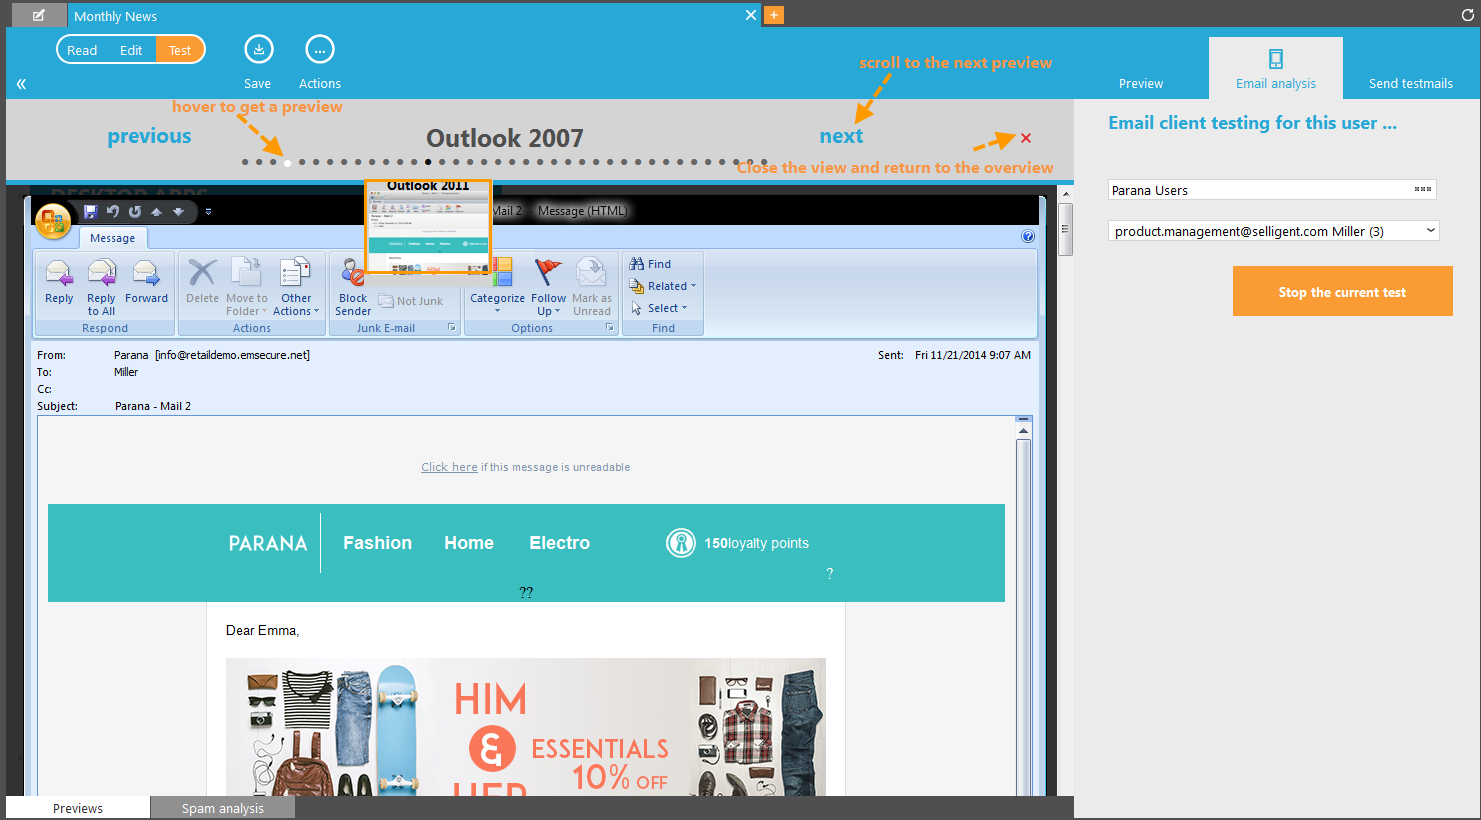Click the pencil edit icon tab
The height and width of the screenshot is (820, 1481).
[39, 15]
